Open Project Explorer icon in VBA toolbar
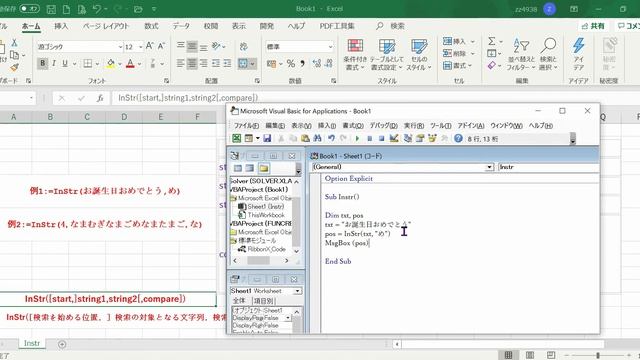Viewport: 640px width, 360px height. coord(407,138)
